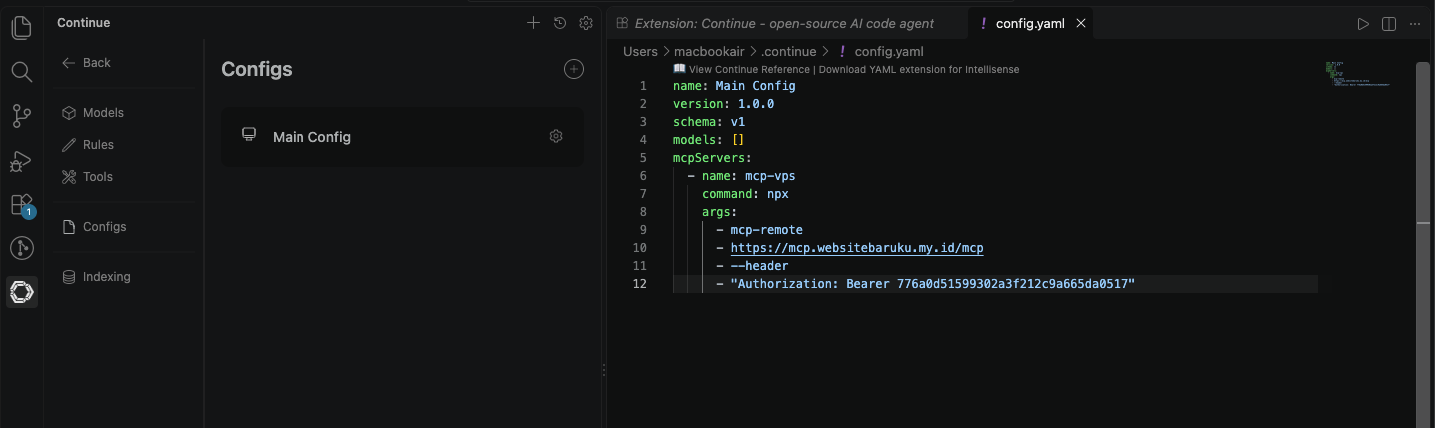This screenshot has width=1435, height=428.
Task: Open the Continue hexagon activity icon
Action: 21,292
